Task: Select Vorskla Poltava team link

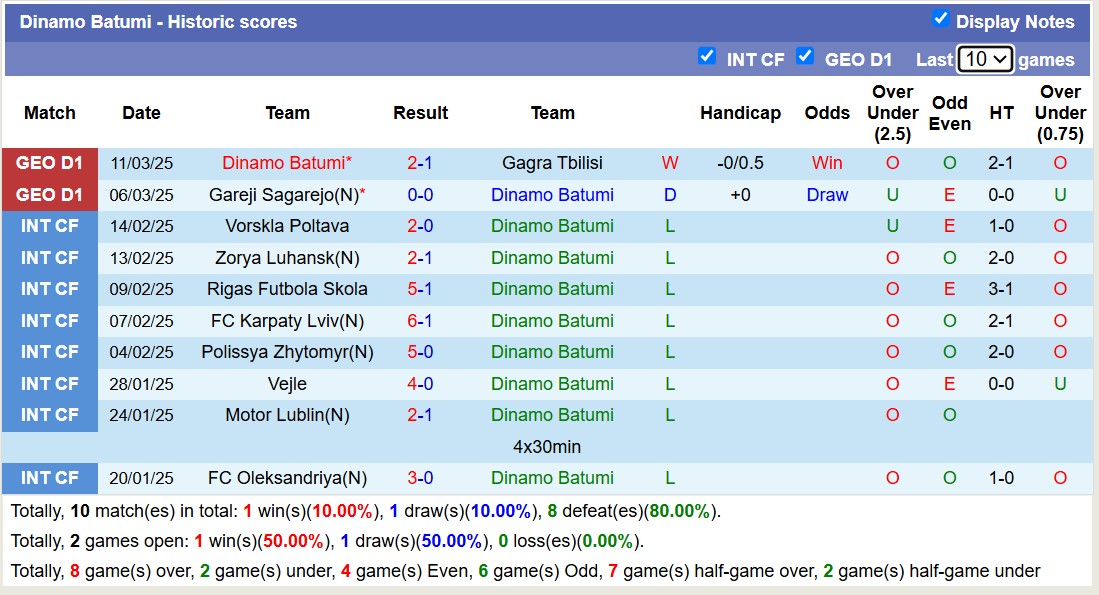Action: 287,226
